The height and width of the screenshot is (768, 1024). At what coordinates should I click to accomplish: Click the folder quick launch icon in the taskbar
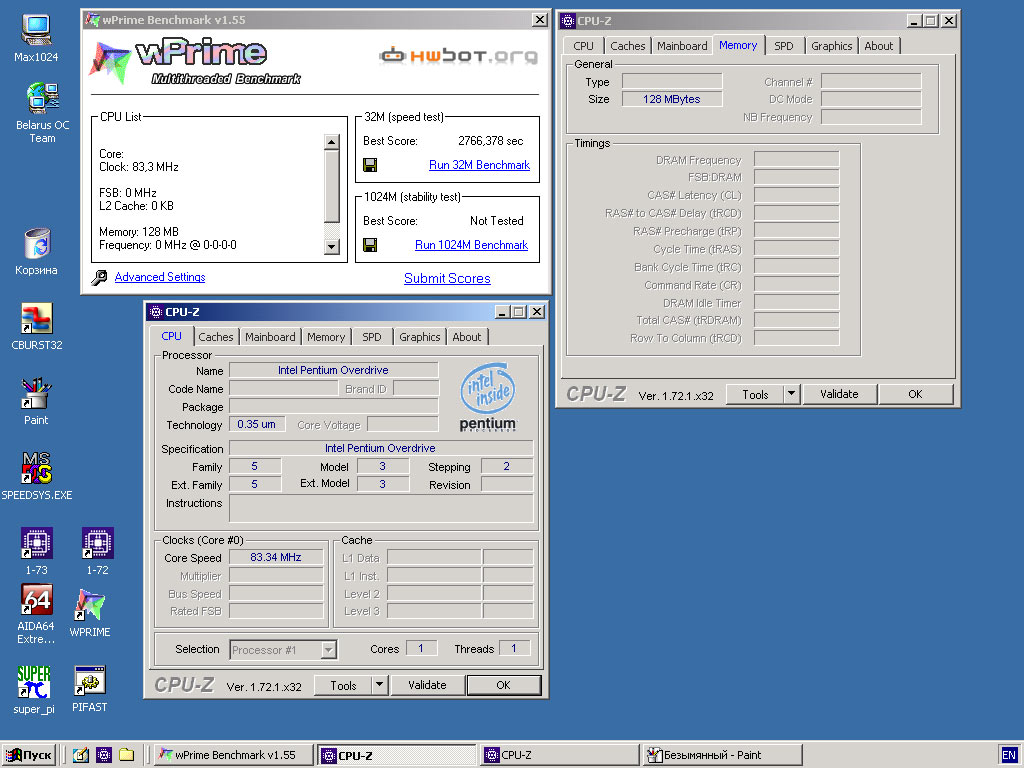click(127, 756)
